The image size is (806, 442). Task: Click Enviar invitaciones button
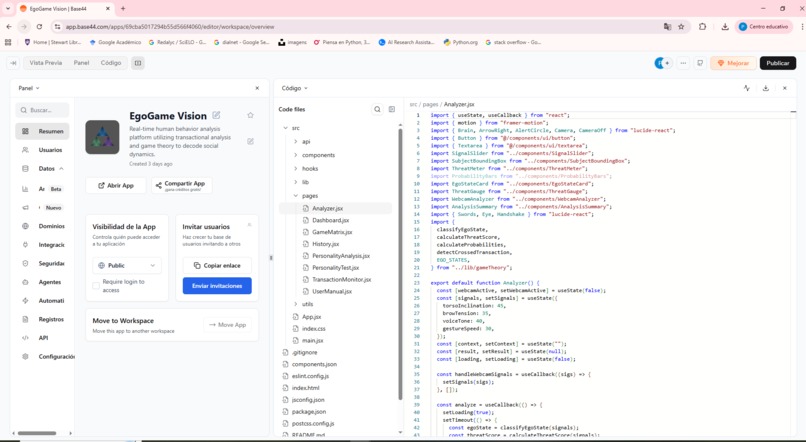(x=217, y=286)
